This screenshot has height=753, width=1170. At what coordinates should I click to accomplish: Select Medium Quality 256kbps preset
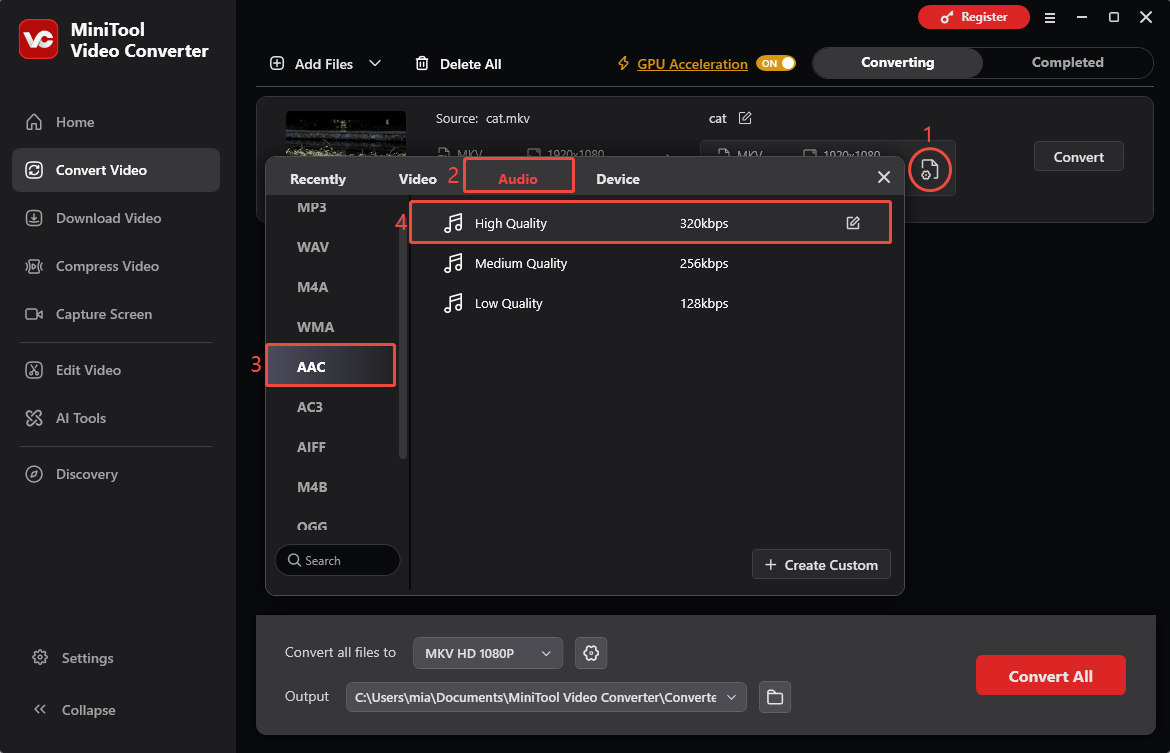pos(650,263)
